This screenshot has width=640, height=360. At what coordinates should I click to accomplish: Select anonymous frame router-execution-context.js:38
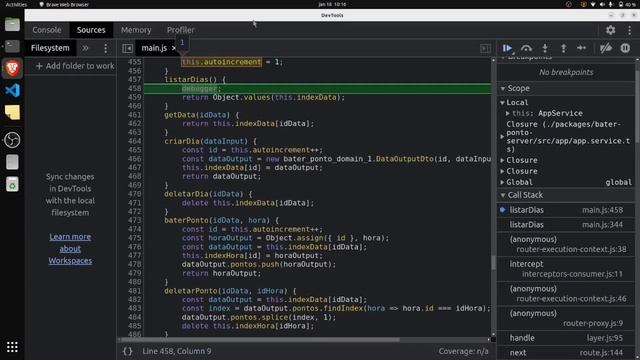[566, 244]
